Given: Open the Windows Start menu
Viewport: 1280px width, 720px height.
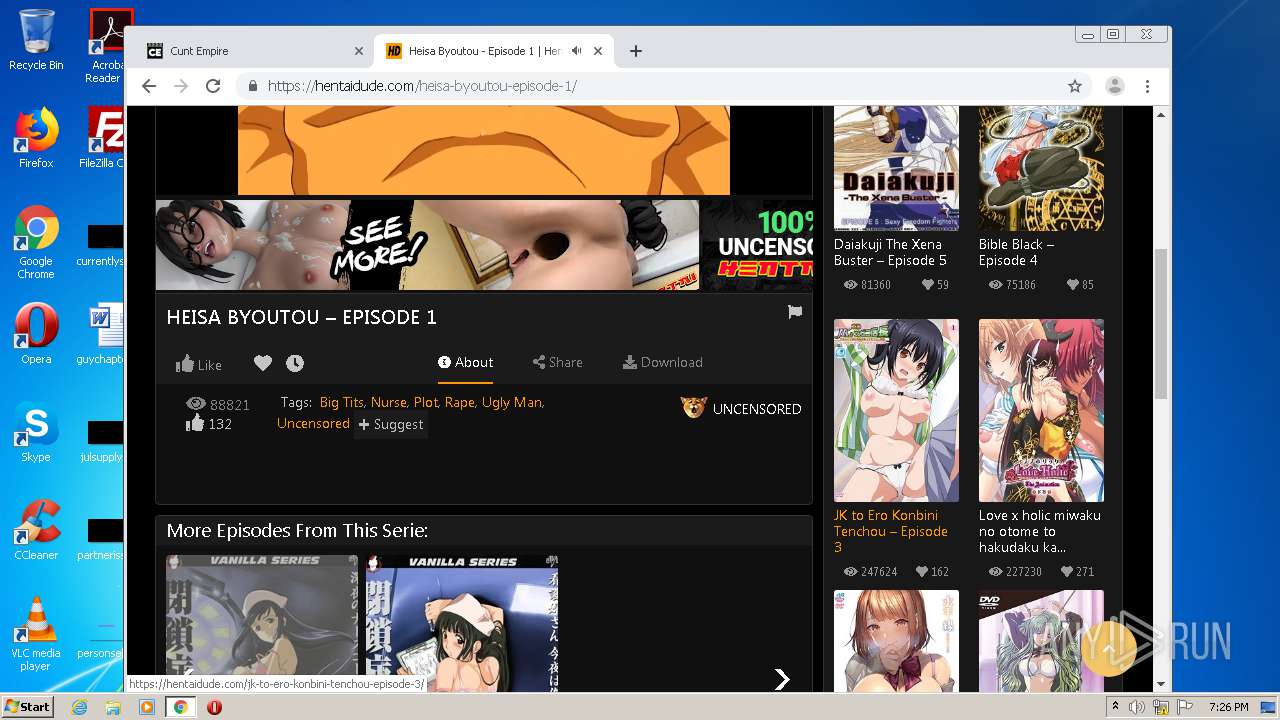Looking at the screenshot, I should tap(27, 706).
